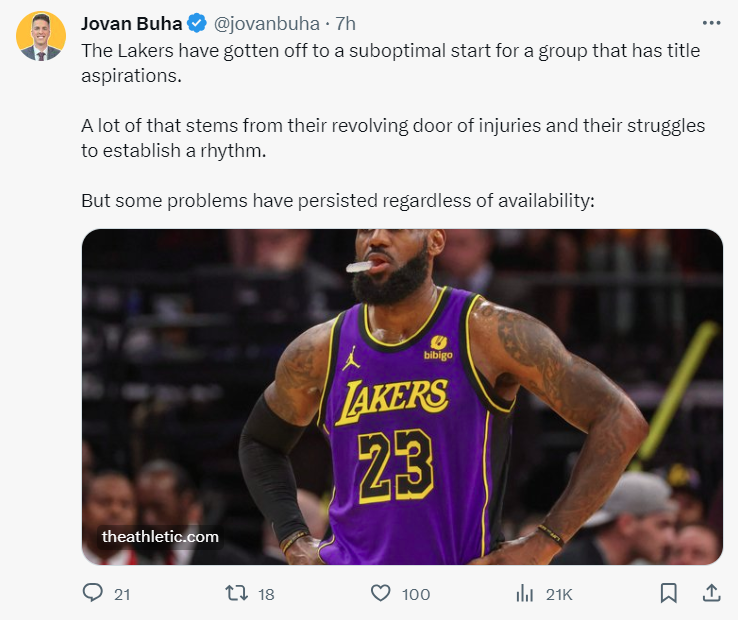Open the three-dot more options menu

711,23
